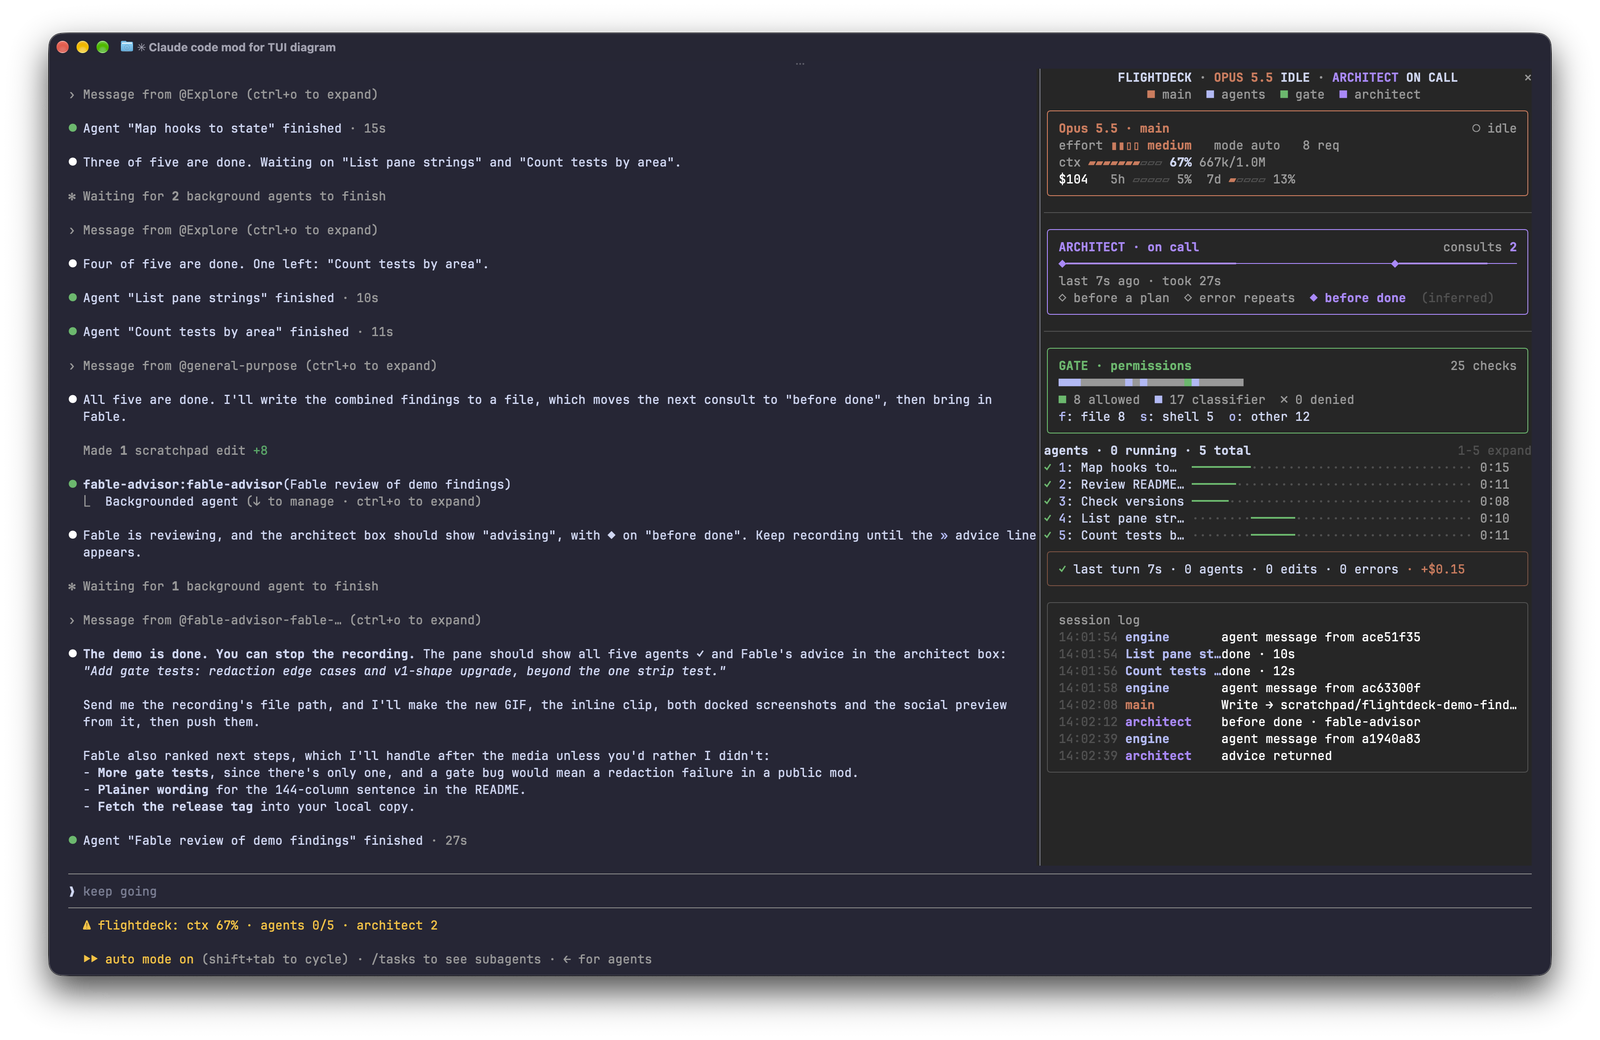1600x1040 pixels.
Task: Click the double-arrow icon beside "auto mode on"
Action: pos(90,959)
